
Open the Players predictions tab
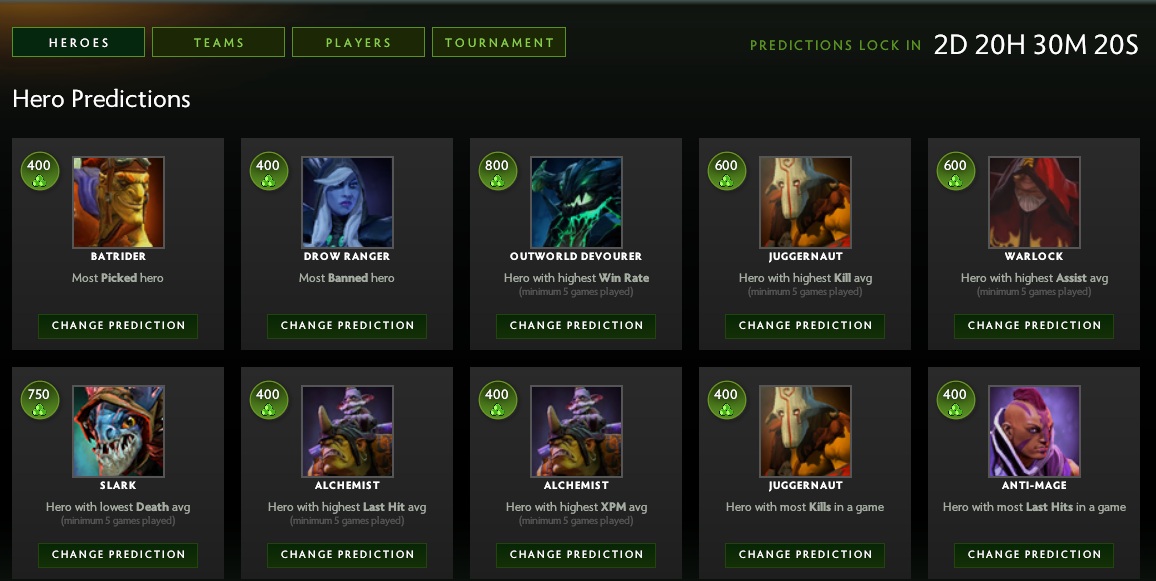[358, 42]
